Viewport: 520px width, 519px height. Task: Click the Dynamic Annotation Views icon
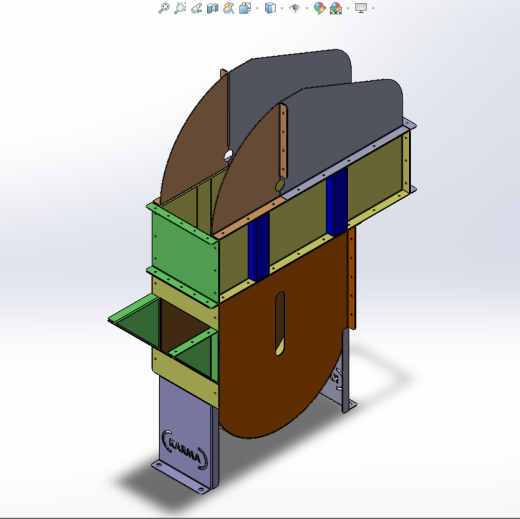(x=229, y=8)
